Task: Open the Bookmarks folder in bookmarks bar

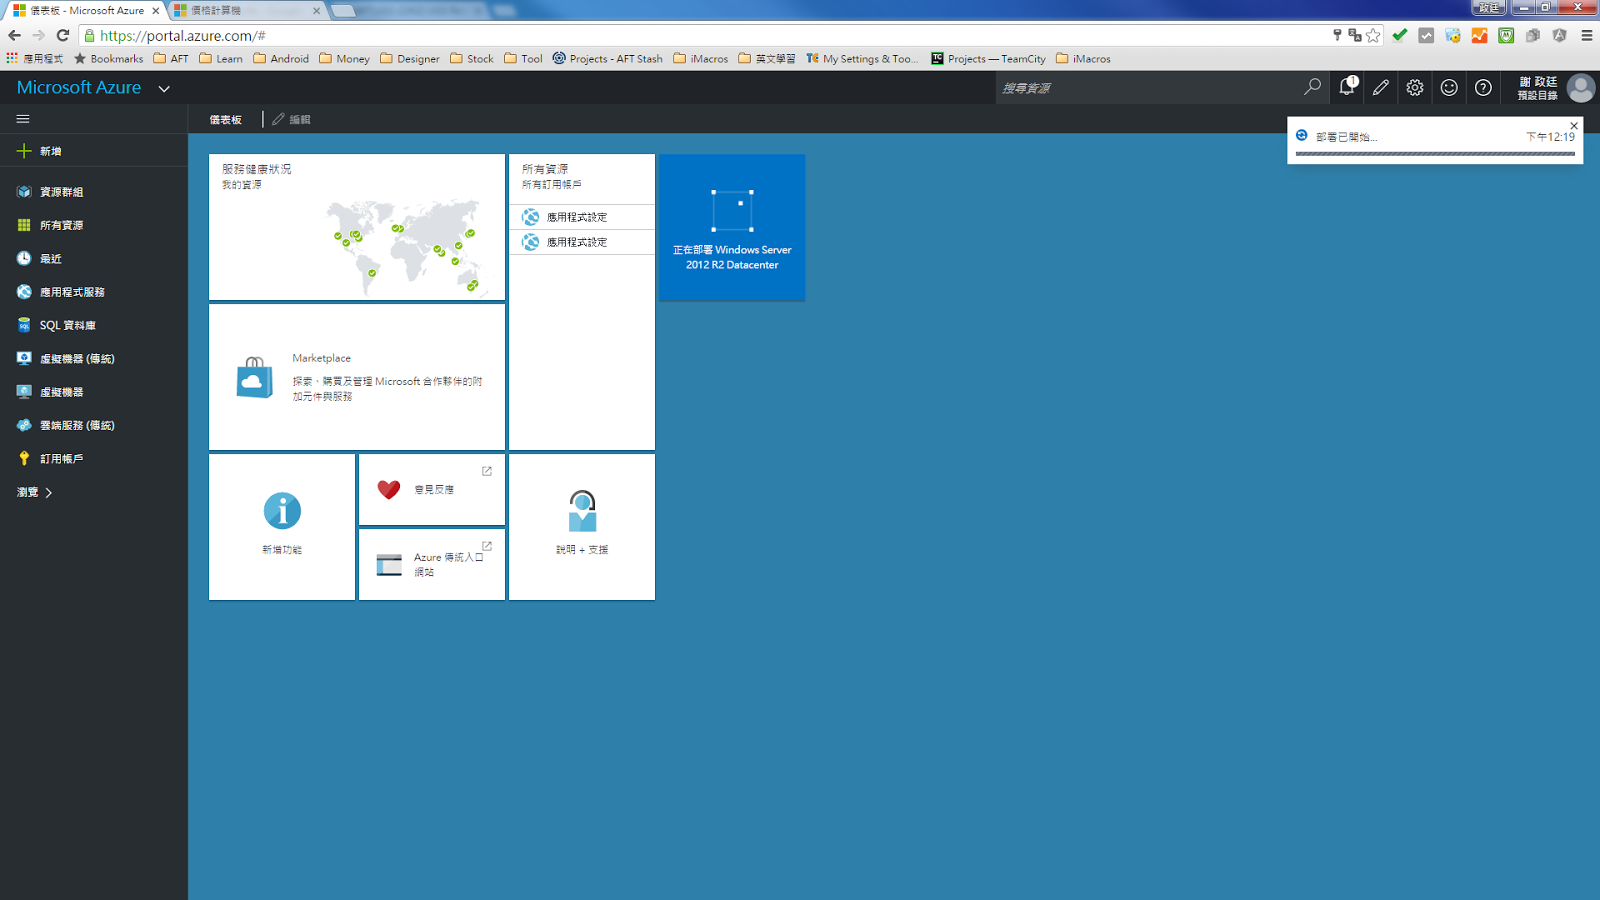Action: pyautogui.click(x=109, y=59)
